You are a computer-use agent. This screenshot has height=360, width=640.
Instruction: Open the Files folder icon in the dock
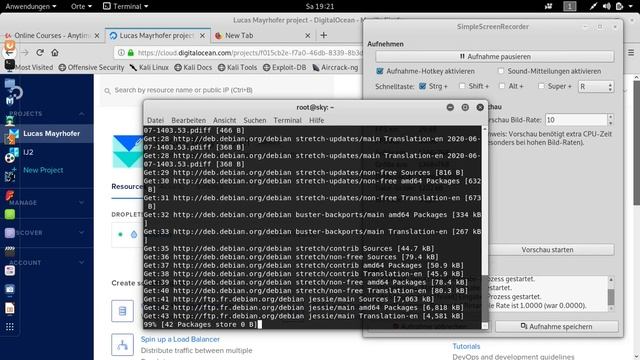point(10,84)
